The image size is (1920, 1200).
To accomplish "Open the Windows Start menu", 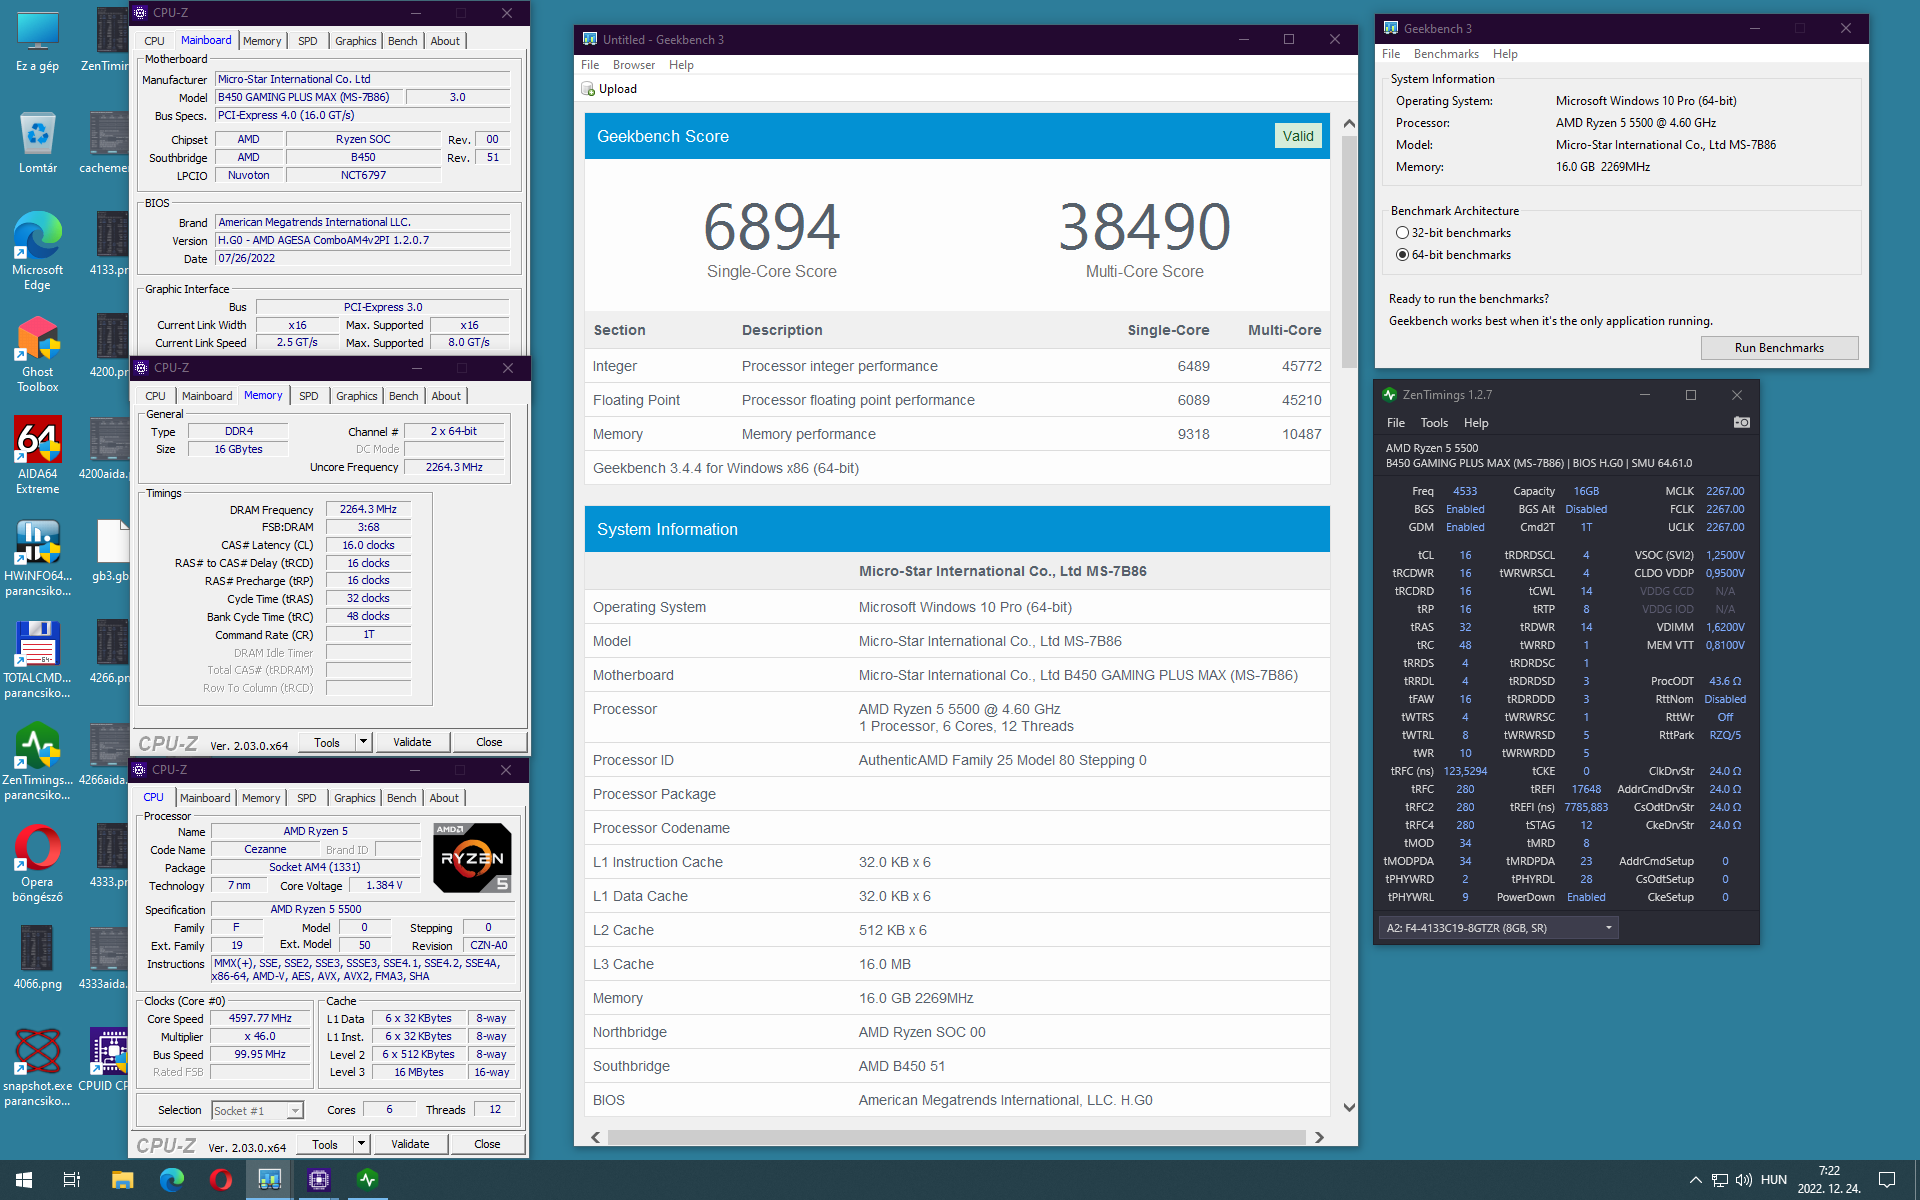I will click(x=24, y=1180).
